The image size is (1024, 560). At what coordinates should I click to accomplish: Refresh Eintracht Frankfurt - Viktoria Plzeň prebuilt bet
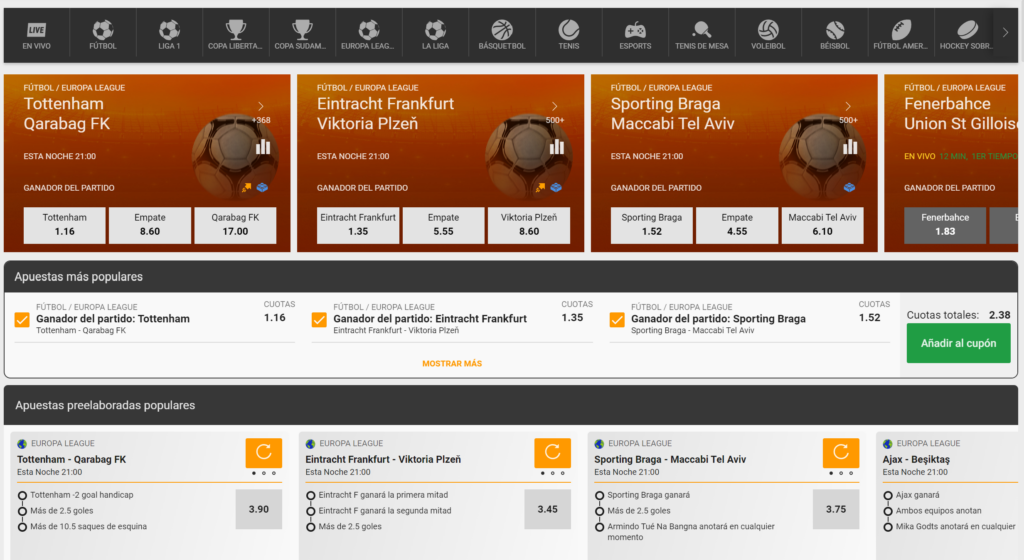552,452
